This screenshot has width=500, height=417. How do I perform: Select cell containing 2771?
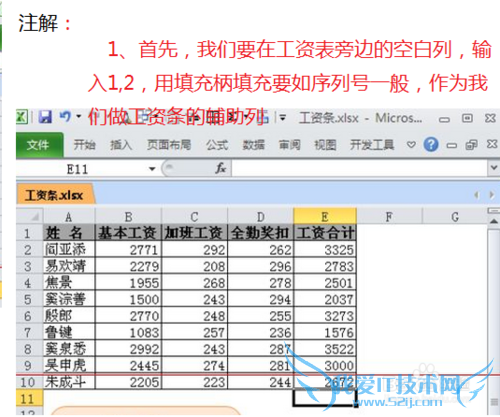(128, 249)
